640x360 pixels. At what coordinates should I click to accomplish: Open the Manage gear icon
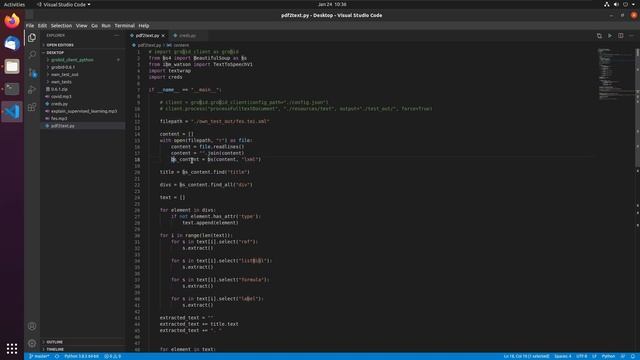(x=32, y=343)
